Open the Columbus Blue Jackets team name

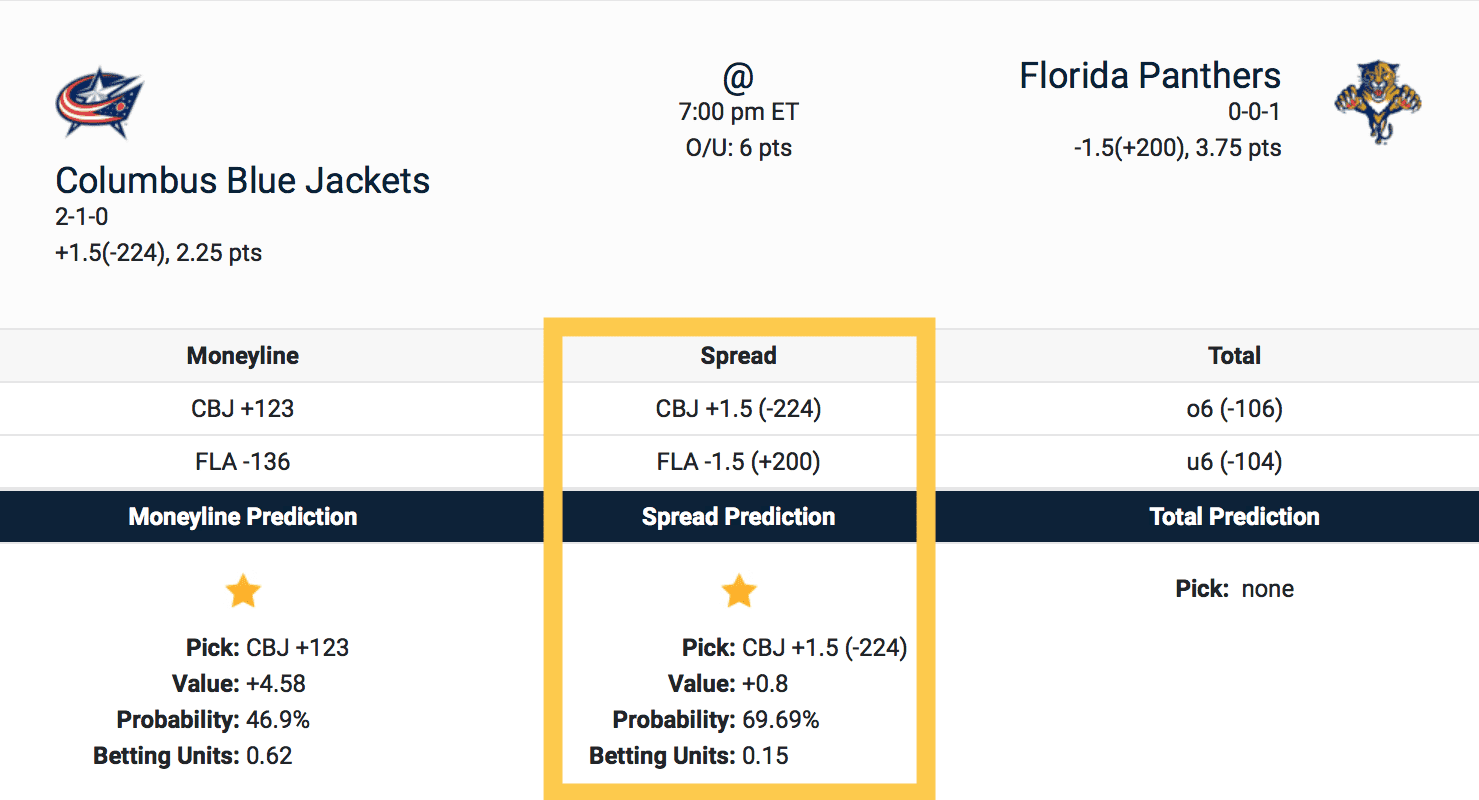(243, 181)
